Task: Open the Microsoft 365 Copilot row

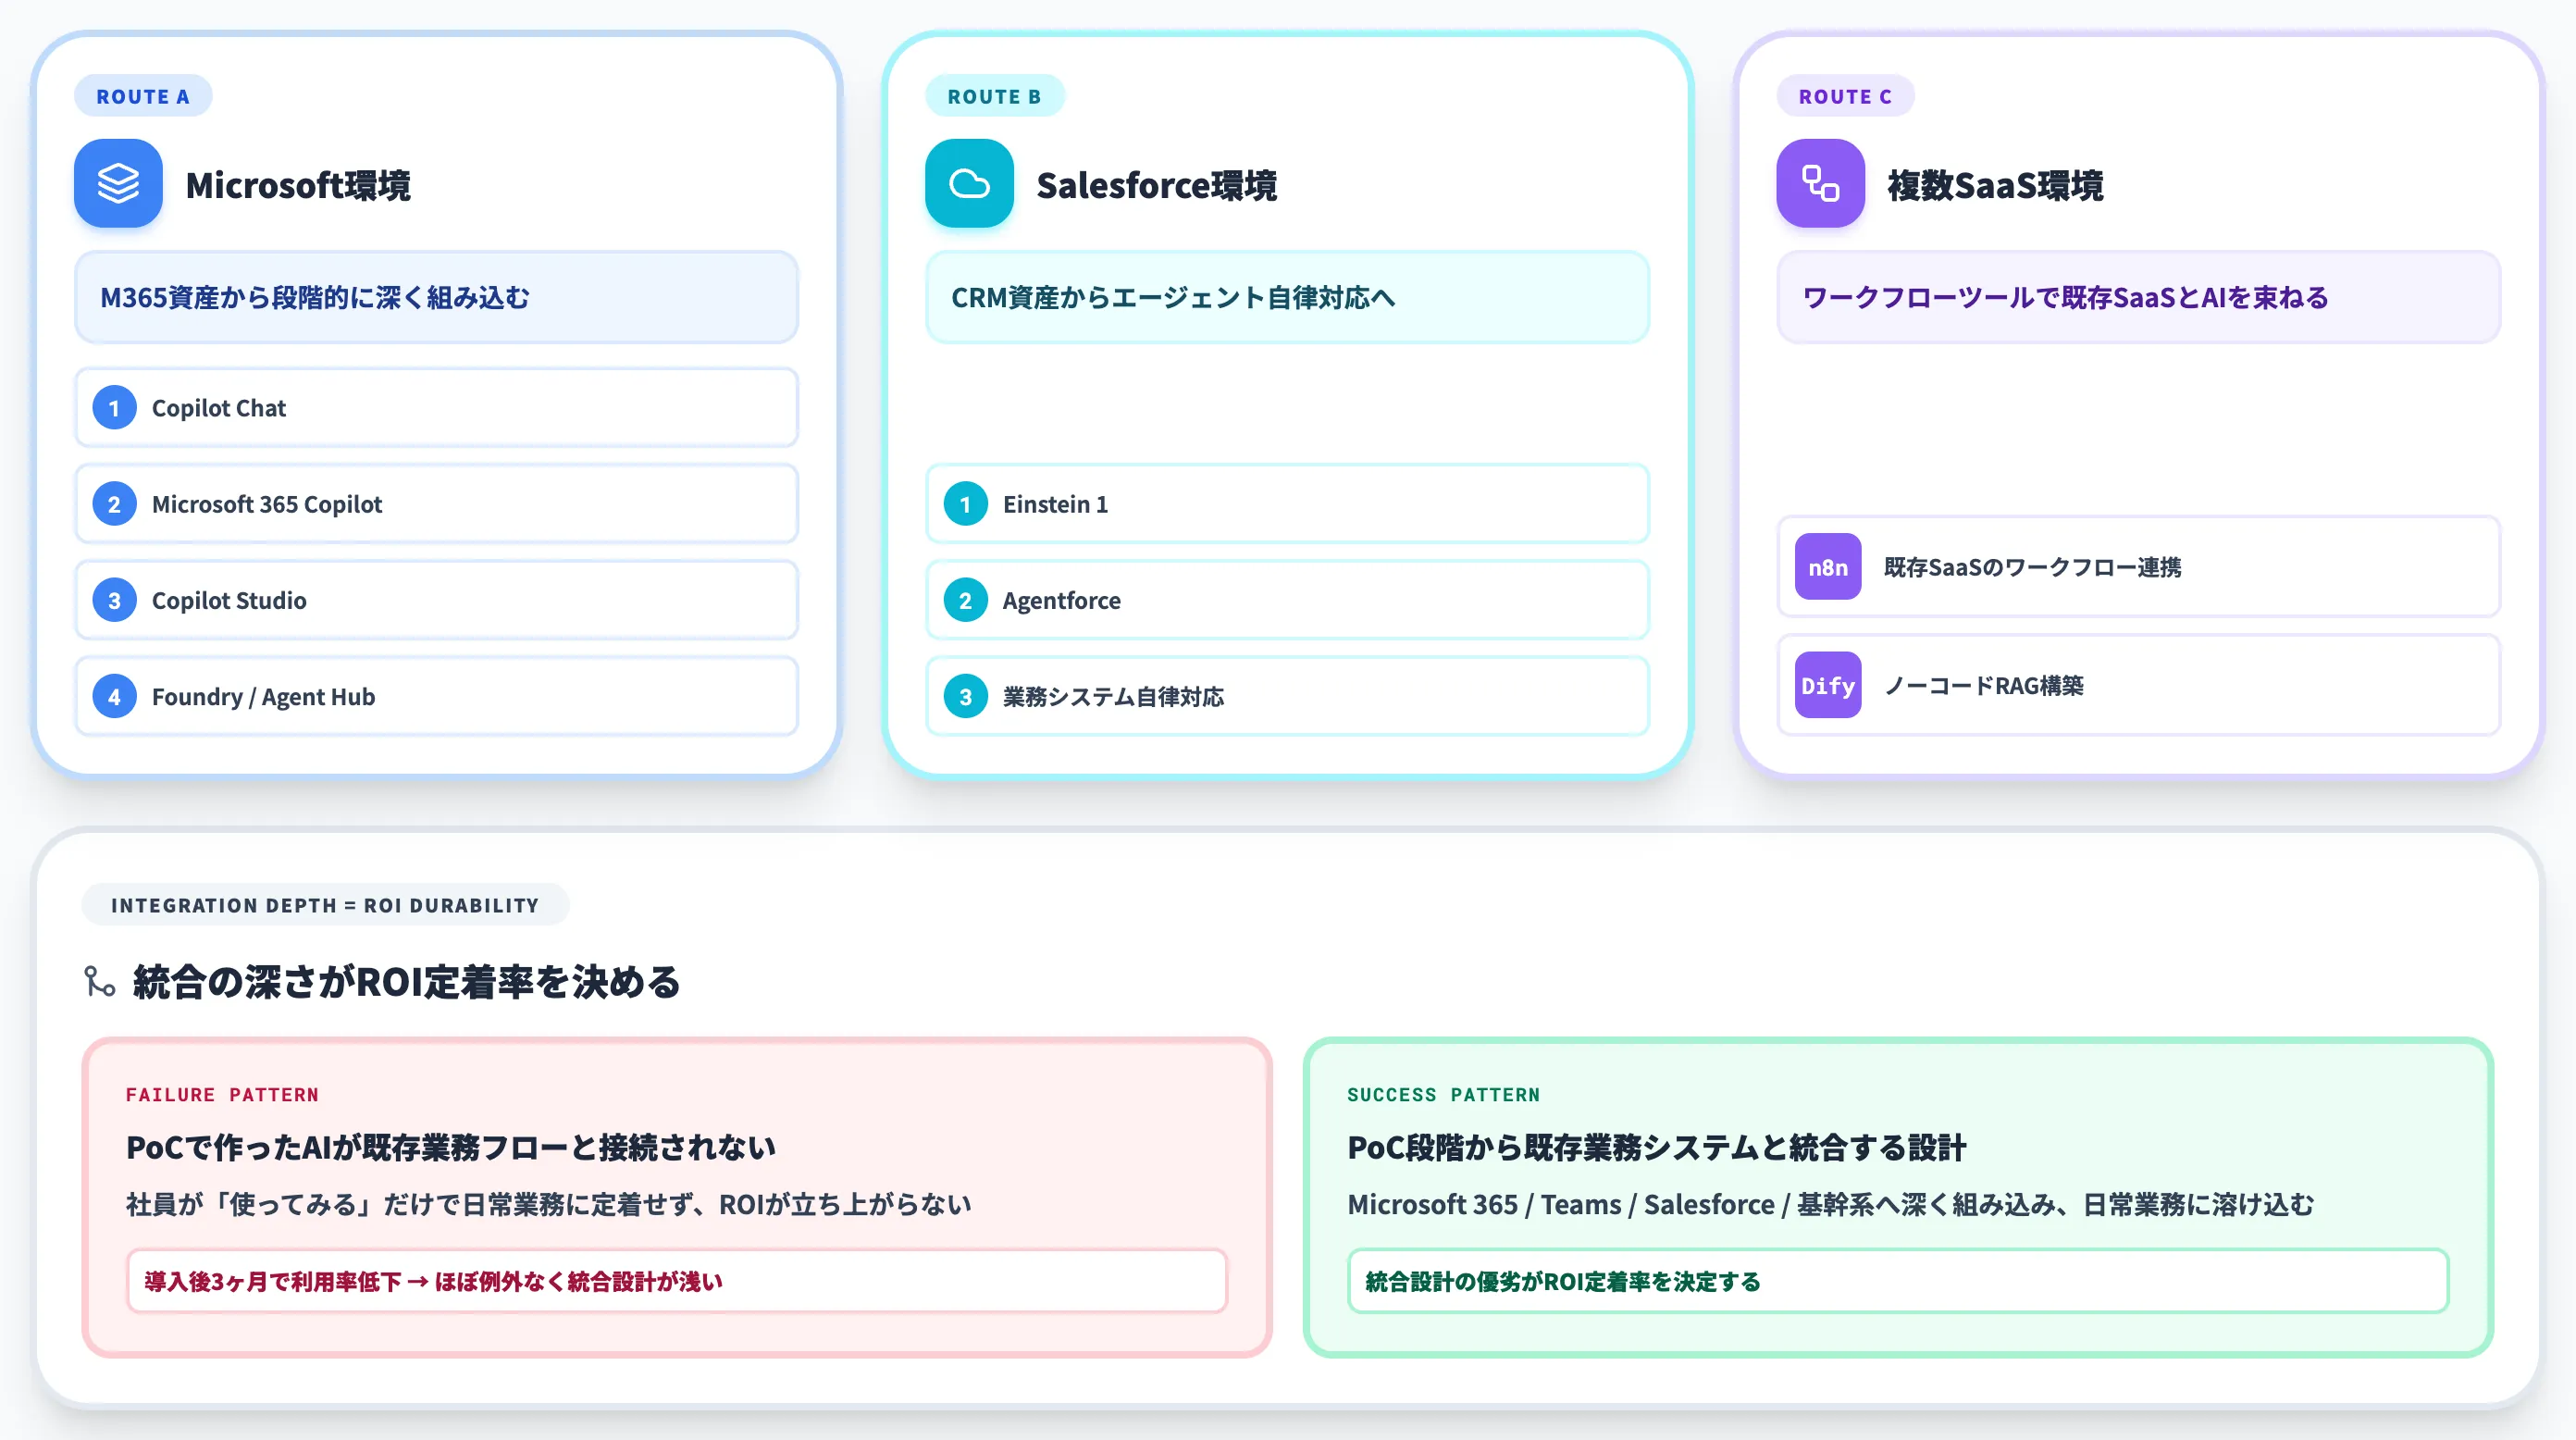Action: pyautogui.click(x=436, y=504)
